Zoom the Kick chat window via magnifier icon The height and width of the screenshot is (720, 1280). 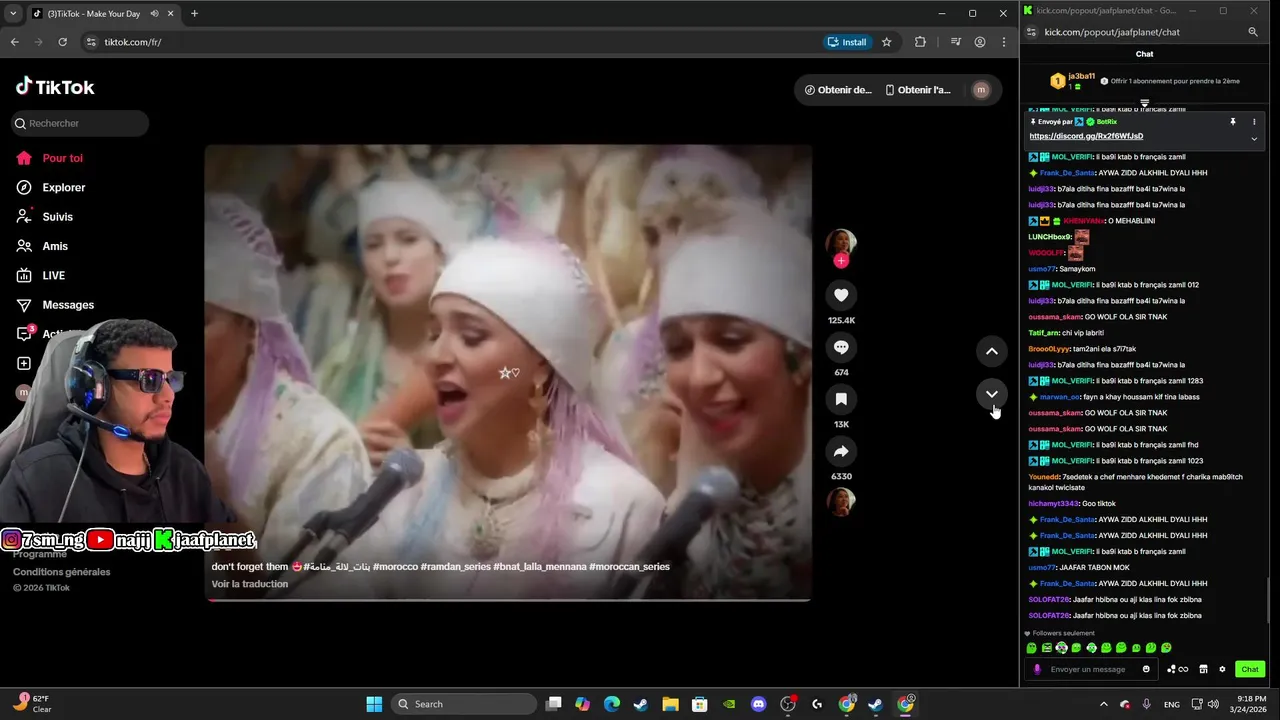[x=1253, y=32]
